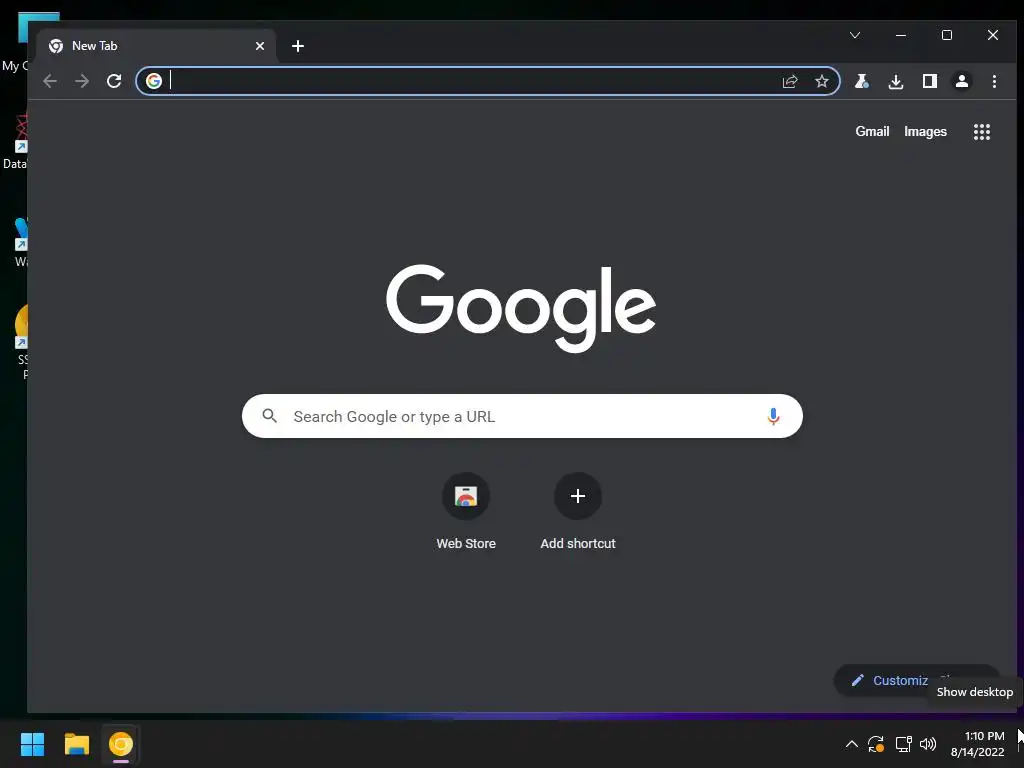Select the New Tab tab
This screenshot has height=768, width=1024.
157,46
